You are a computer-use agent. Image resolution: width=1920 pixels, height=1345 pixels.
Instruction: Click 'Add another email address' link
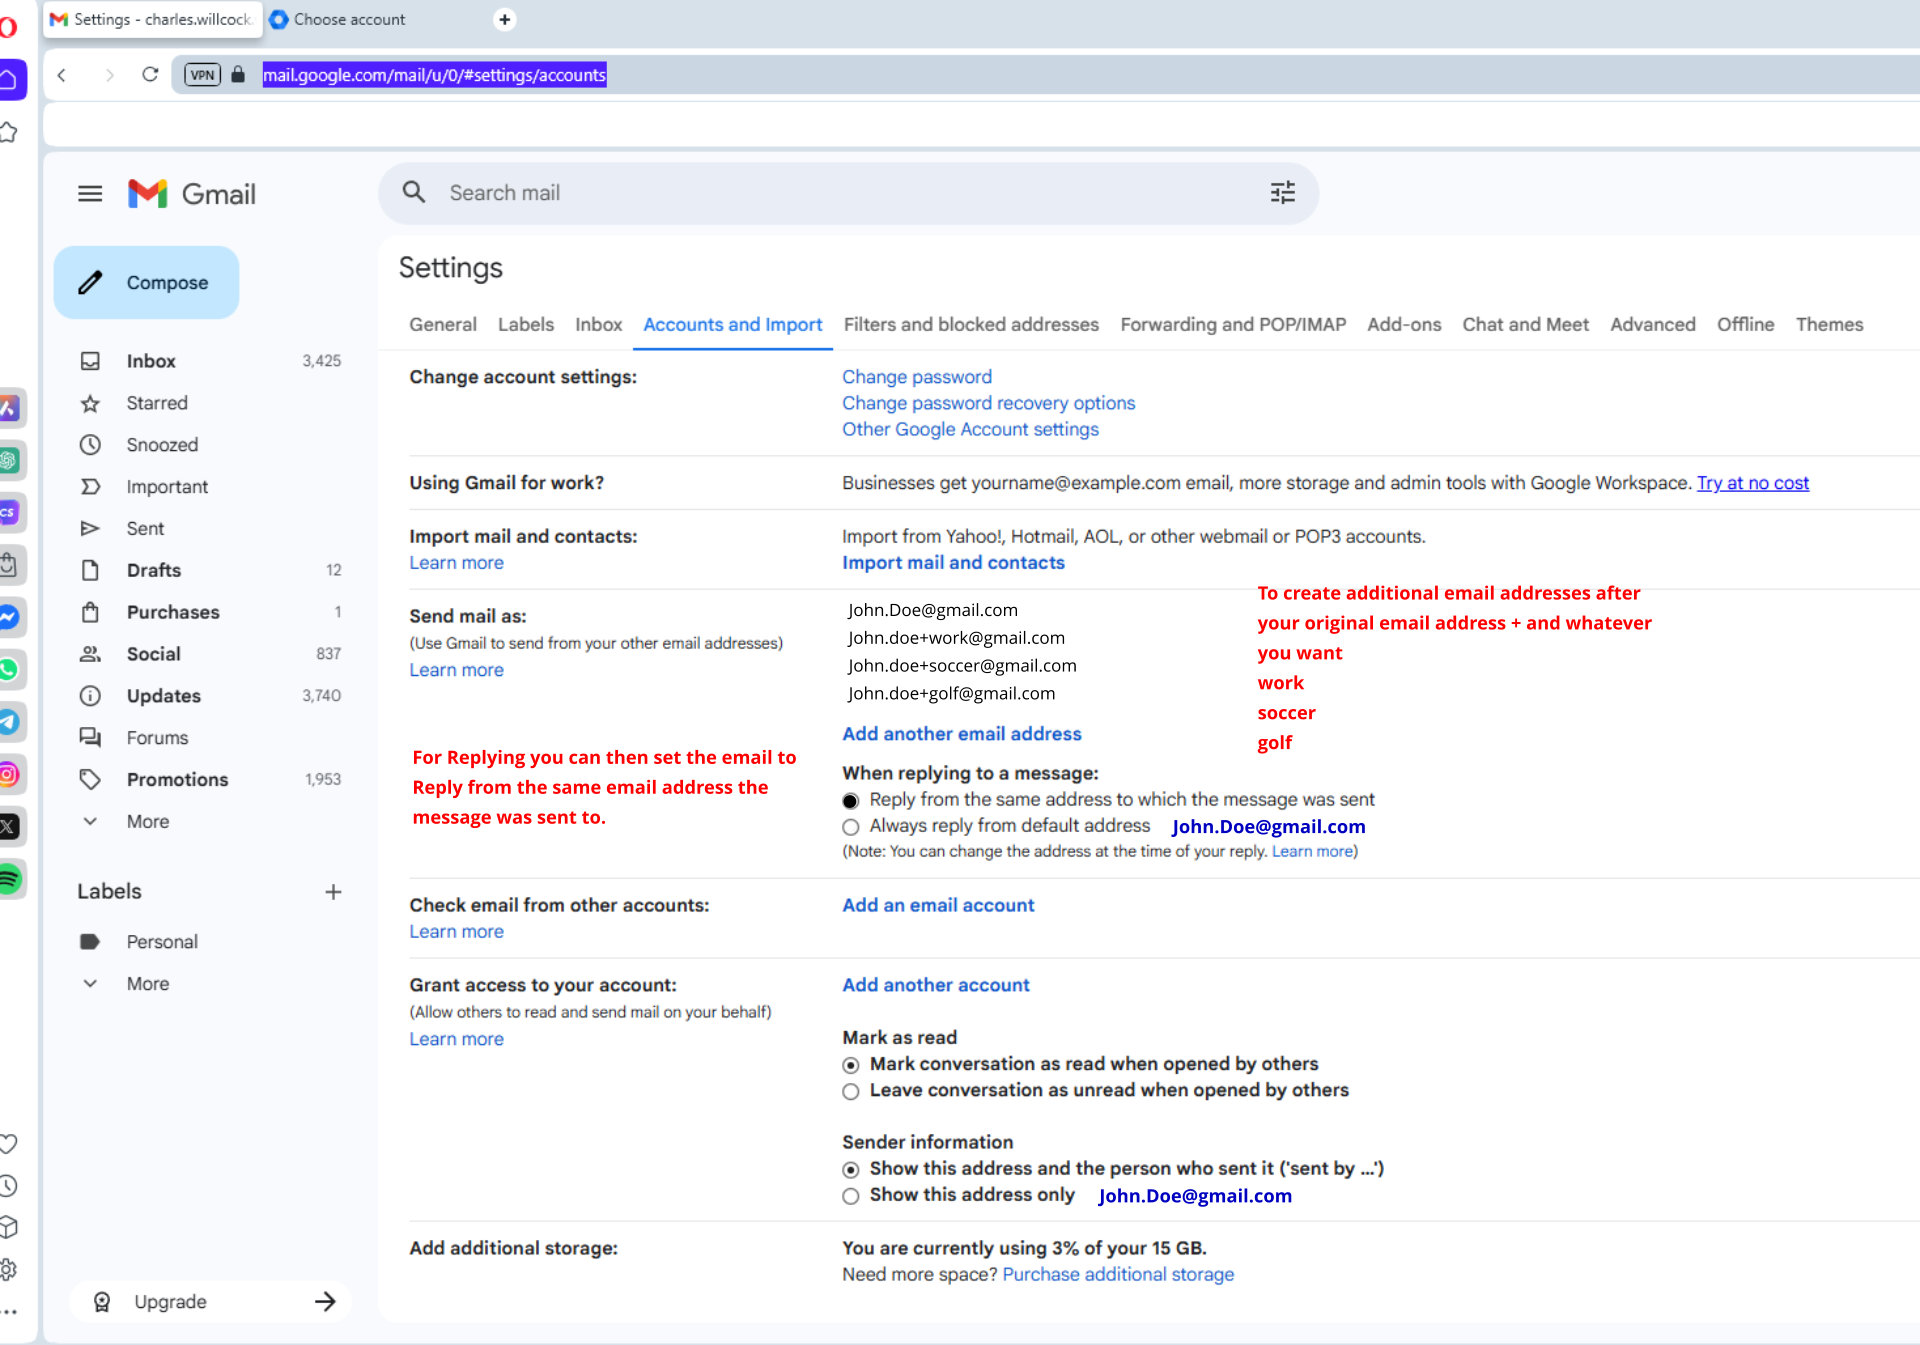coord(961,734)
